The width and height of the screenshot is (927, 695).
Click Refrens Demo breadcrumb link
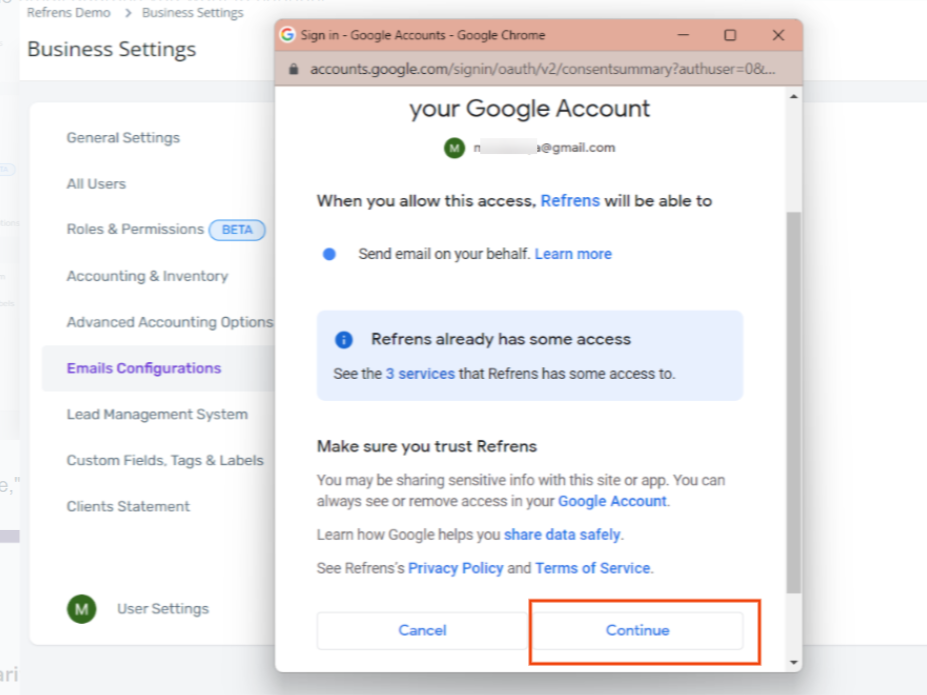(x=69, y=13)
